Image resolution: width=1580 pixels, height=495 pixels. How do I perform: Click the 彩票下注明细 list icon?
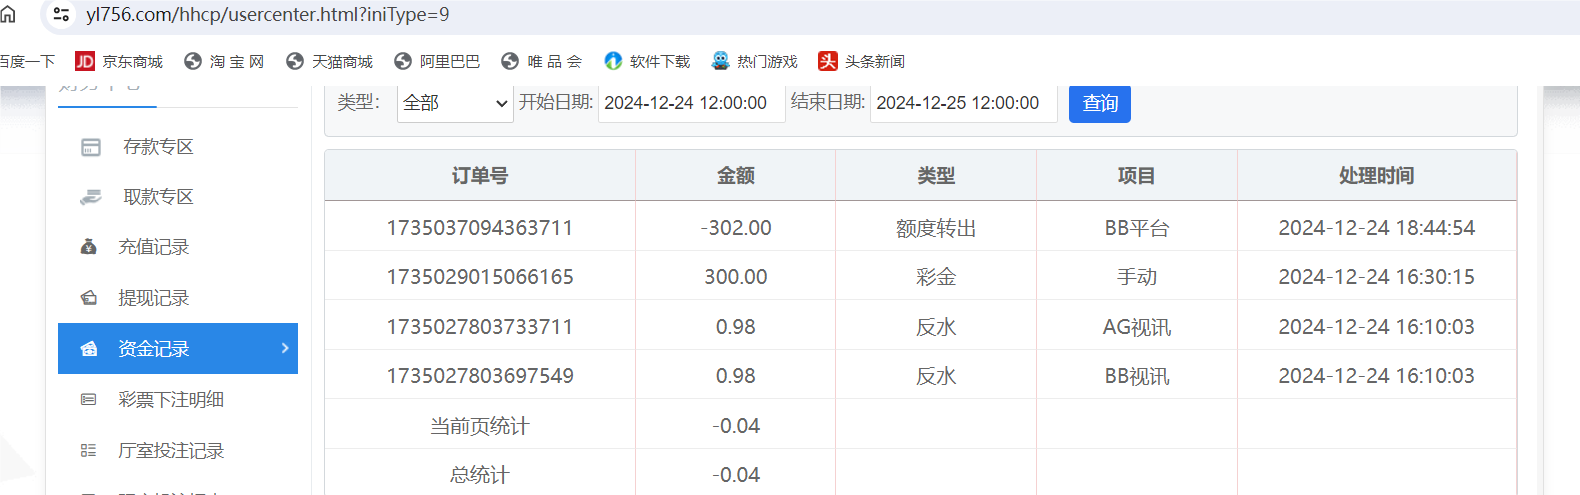pyautogui.click(x=89, y=400)
